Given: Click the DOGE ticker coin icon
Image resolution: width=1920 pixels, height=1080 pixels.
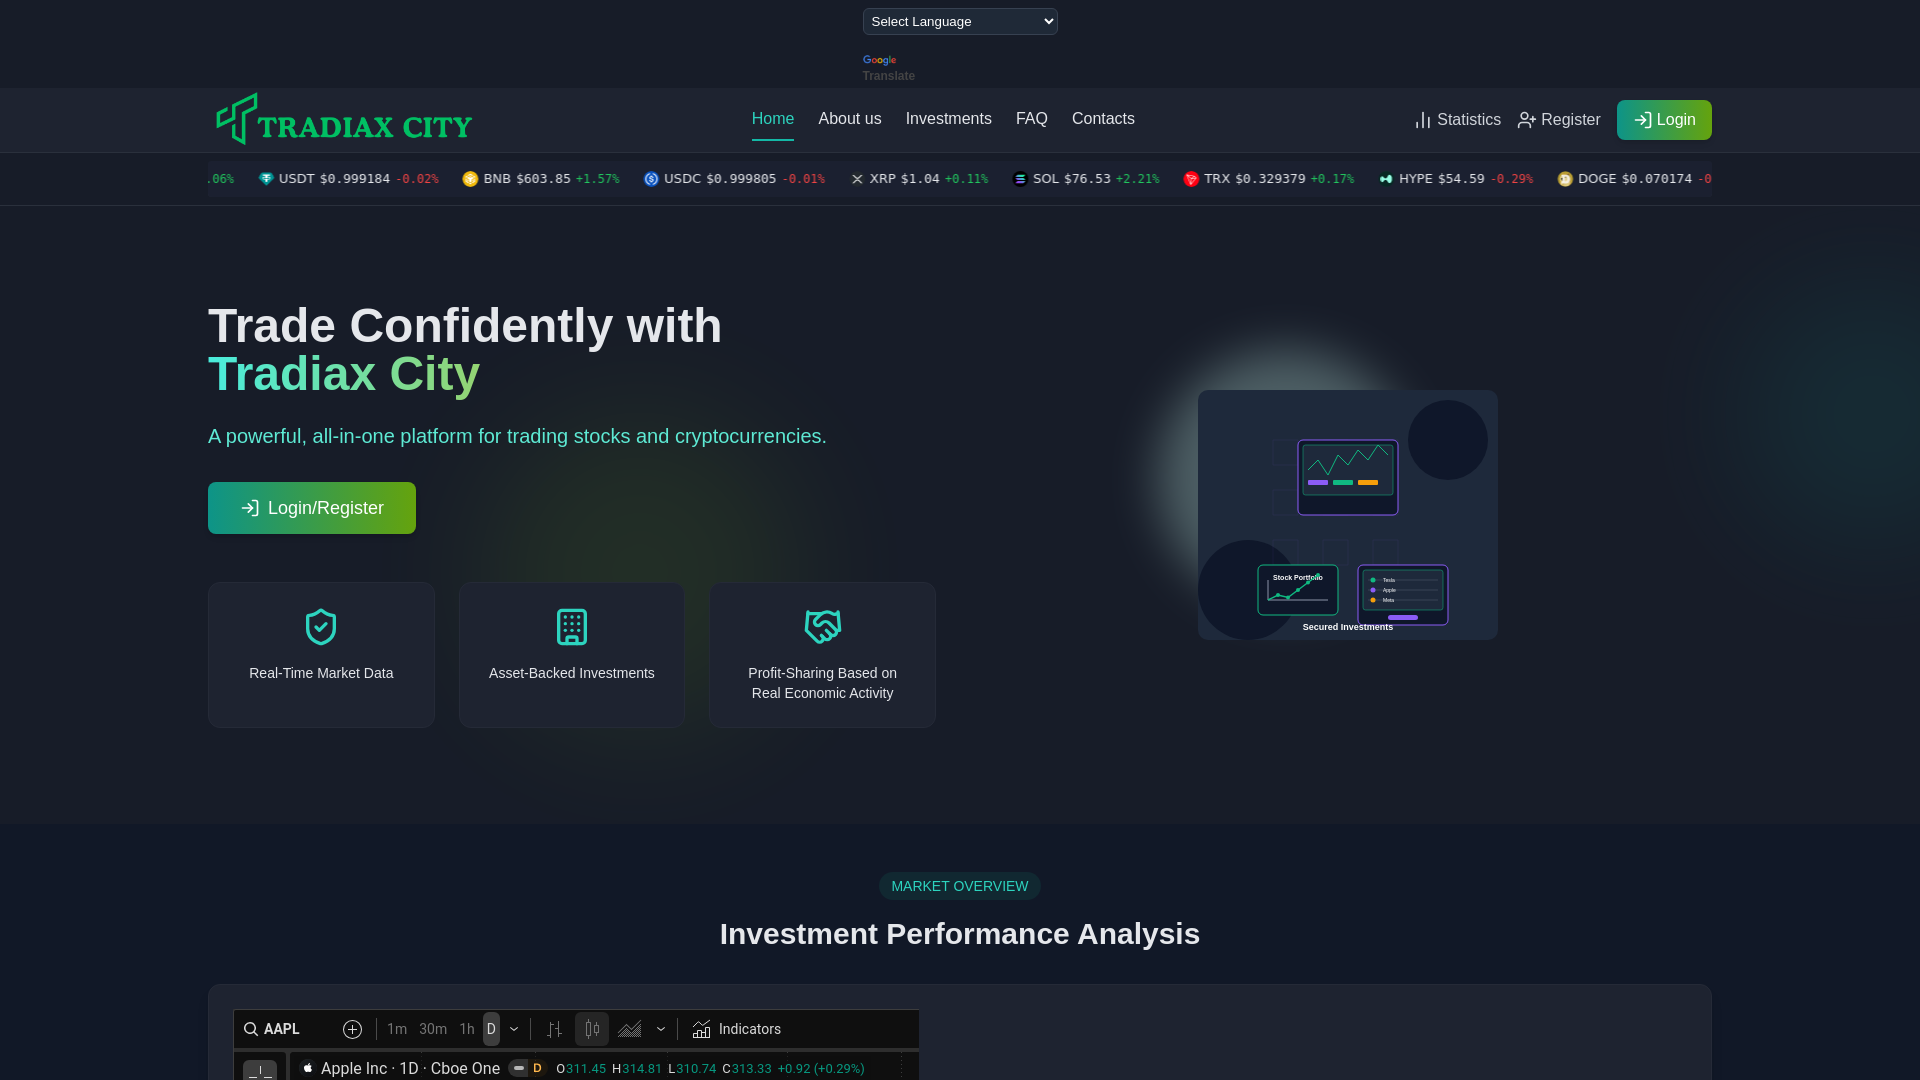Looking at the screenshot, I should coord(1565,179).
